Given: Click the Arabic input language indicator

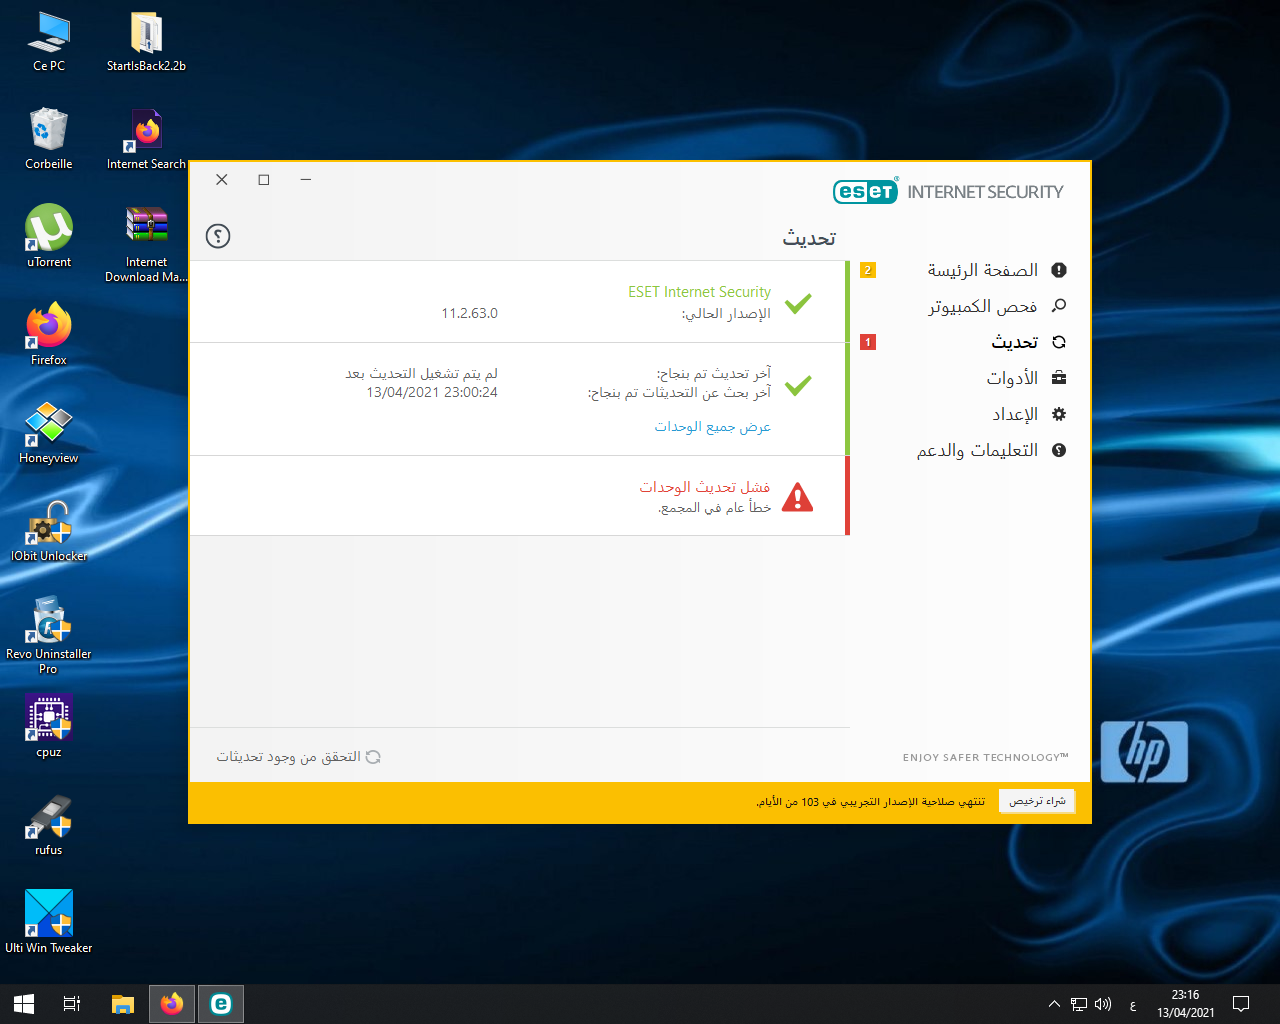Looking at the screenshot, I should click(1133, 1004).
